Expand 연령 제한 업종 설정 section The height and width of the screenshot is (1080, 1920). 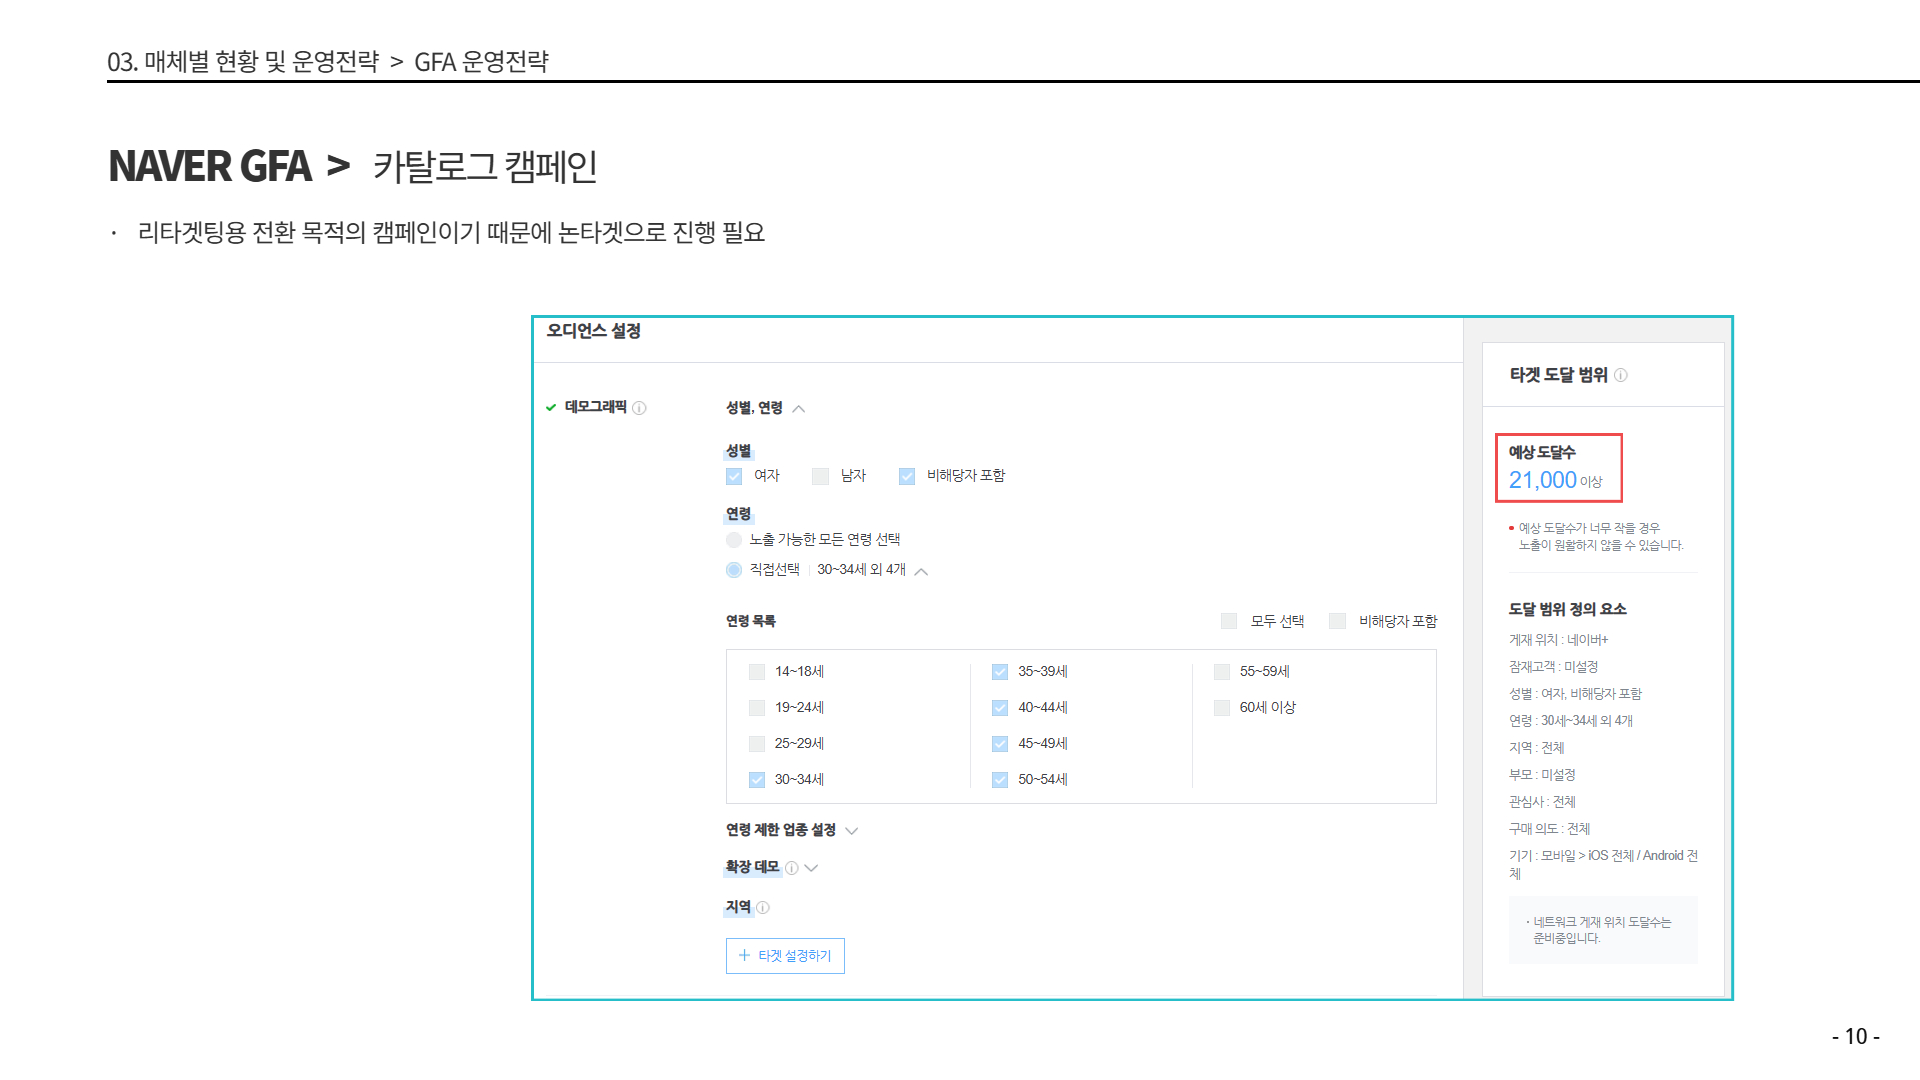tap(852, 830)
